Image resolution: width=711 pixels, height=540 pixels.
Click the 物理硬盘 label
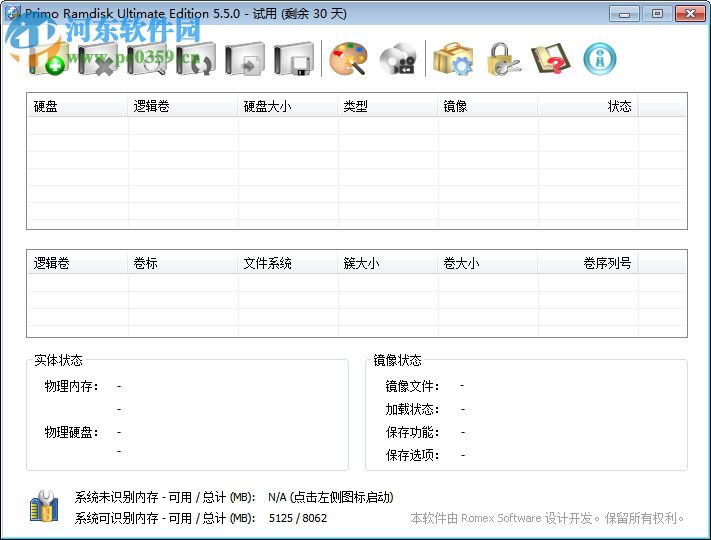click(x=71, y=432)
